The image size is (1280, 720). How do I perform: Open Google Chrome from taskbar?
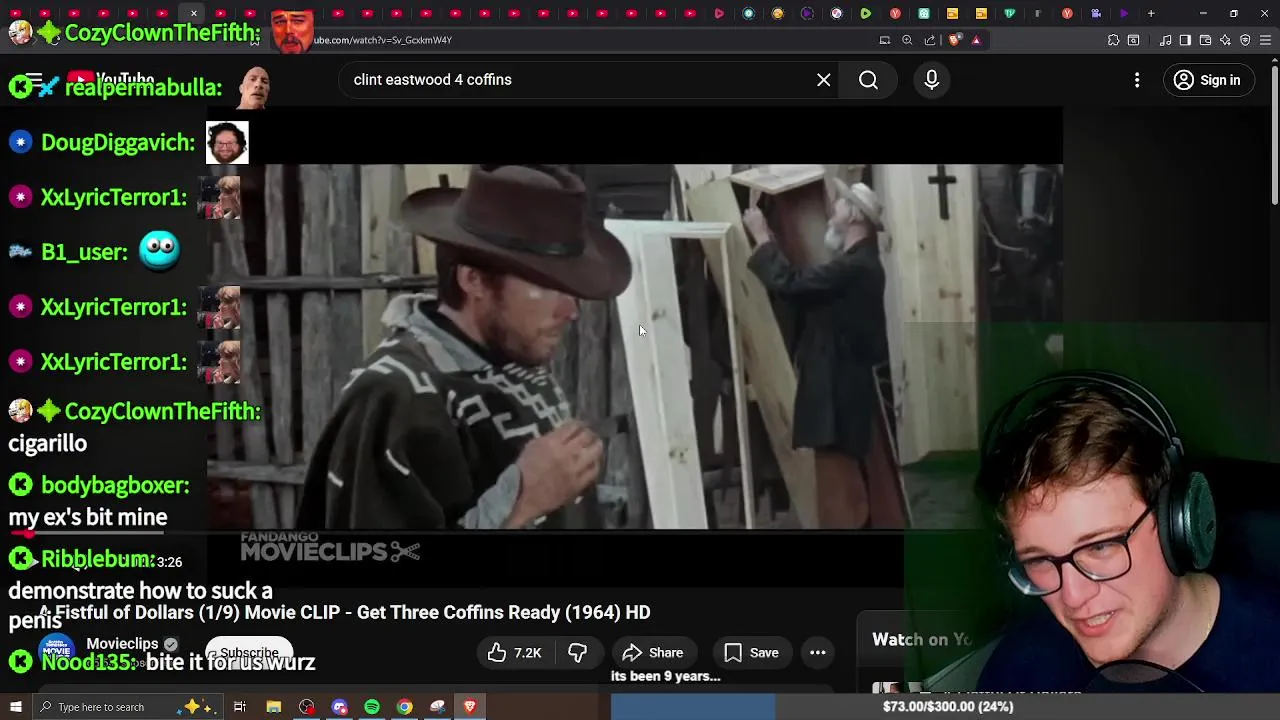pyautogui.click(x=404, y=707)
